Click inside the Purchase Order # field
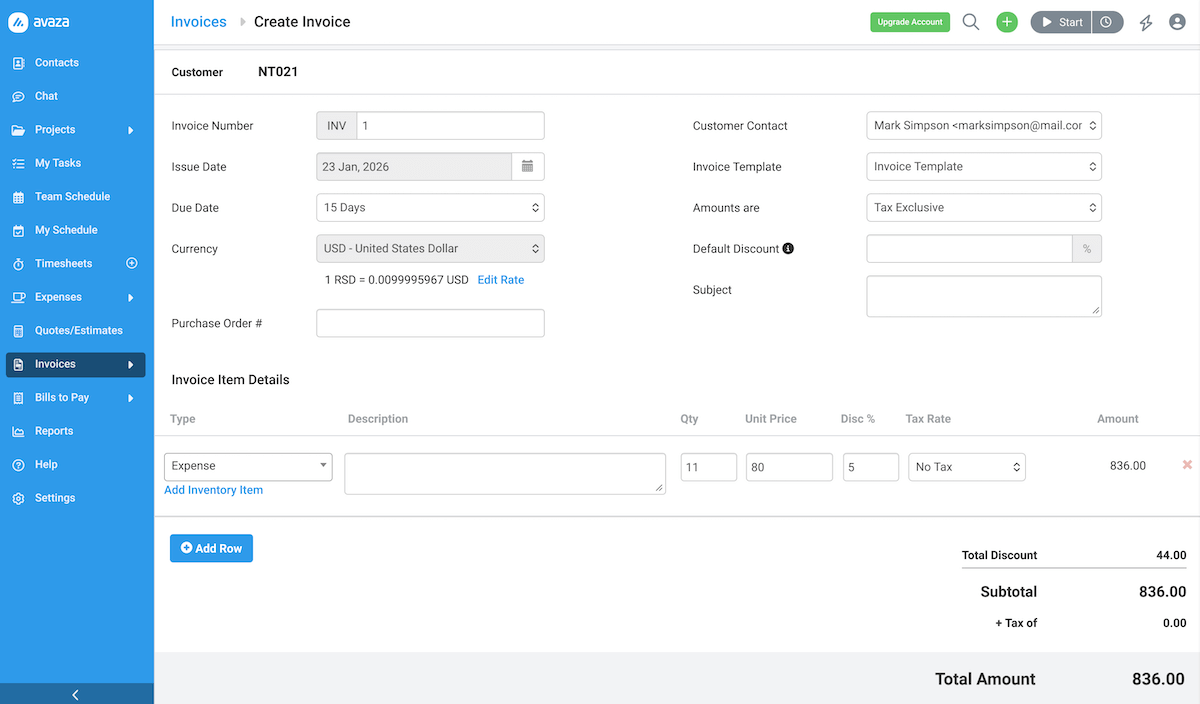The image size is (1200, 704). point(430,322)
